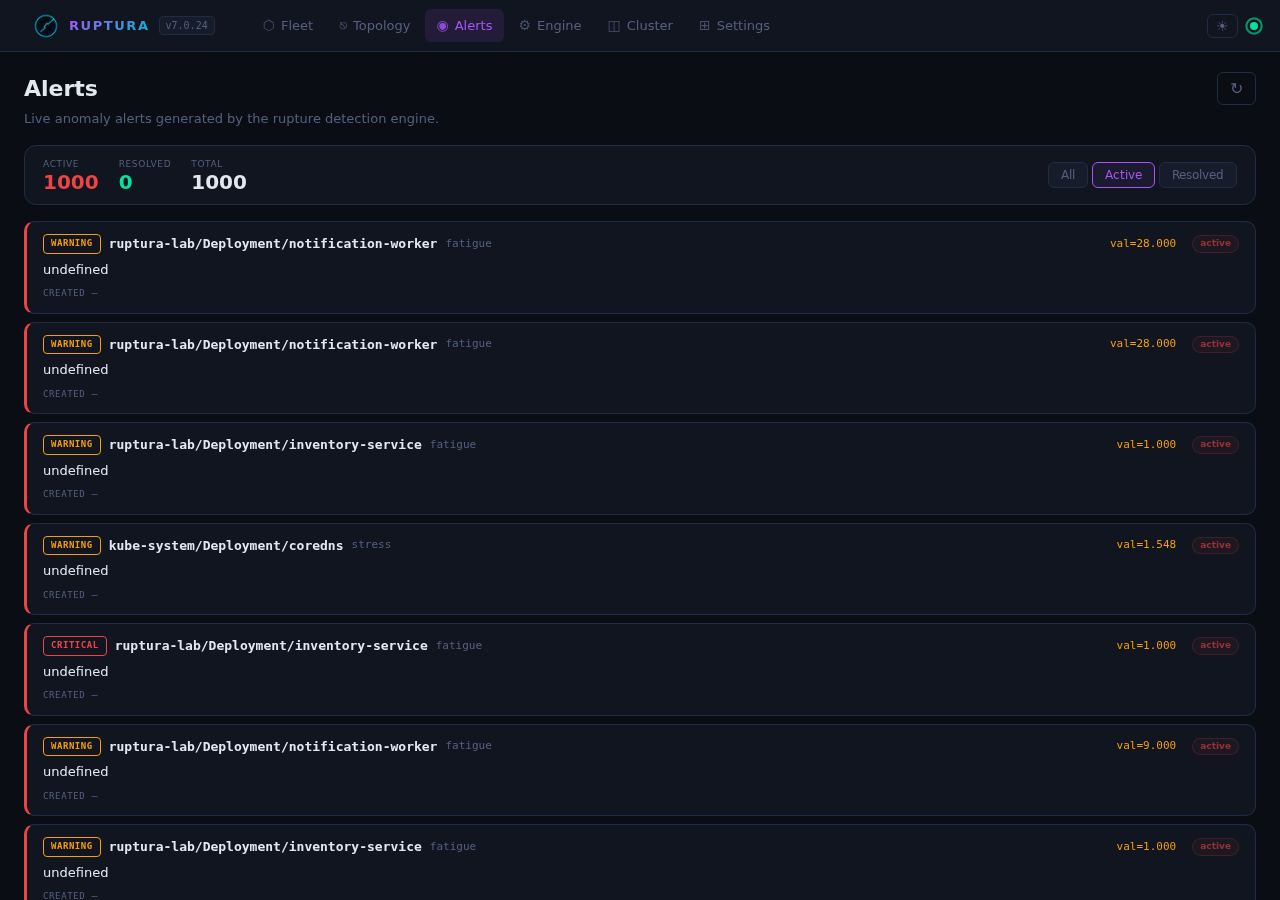Screen dimensions: 1280x900
Task: Toggle the light/dark theme sun icon
Action: click(x=1222, y=26)
